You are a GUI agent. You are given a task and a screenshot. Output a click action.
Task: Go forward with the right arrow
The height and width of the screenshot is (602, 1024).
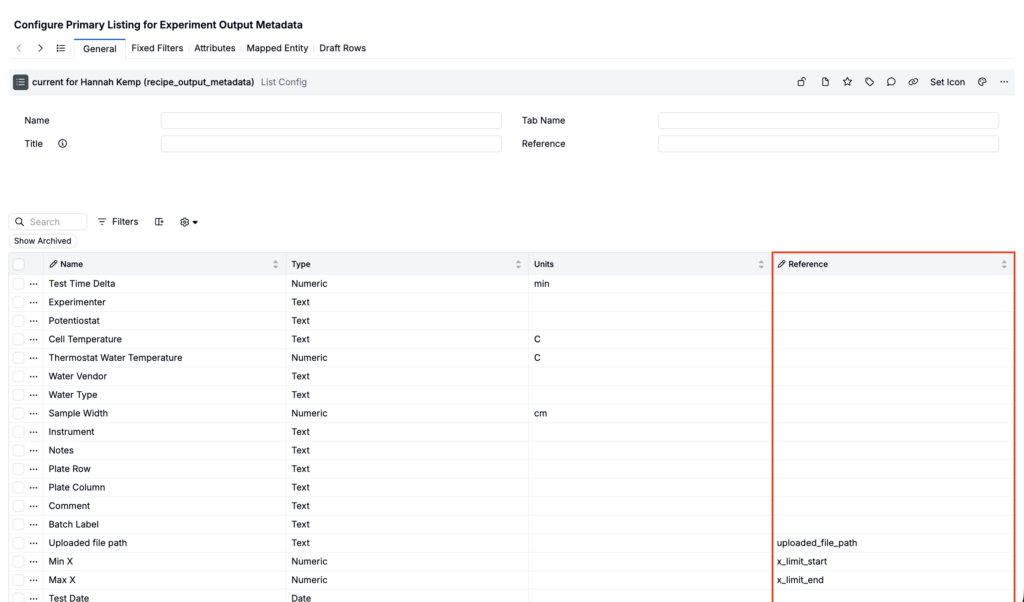(x=40, y=48)
